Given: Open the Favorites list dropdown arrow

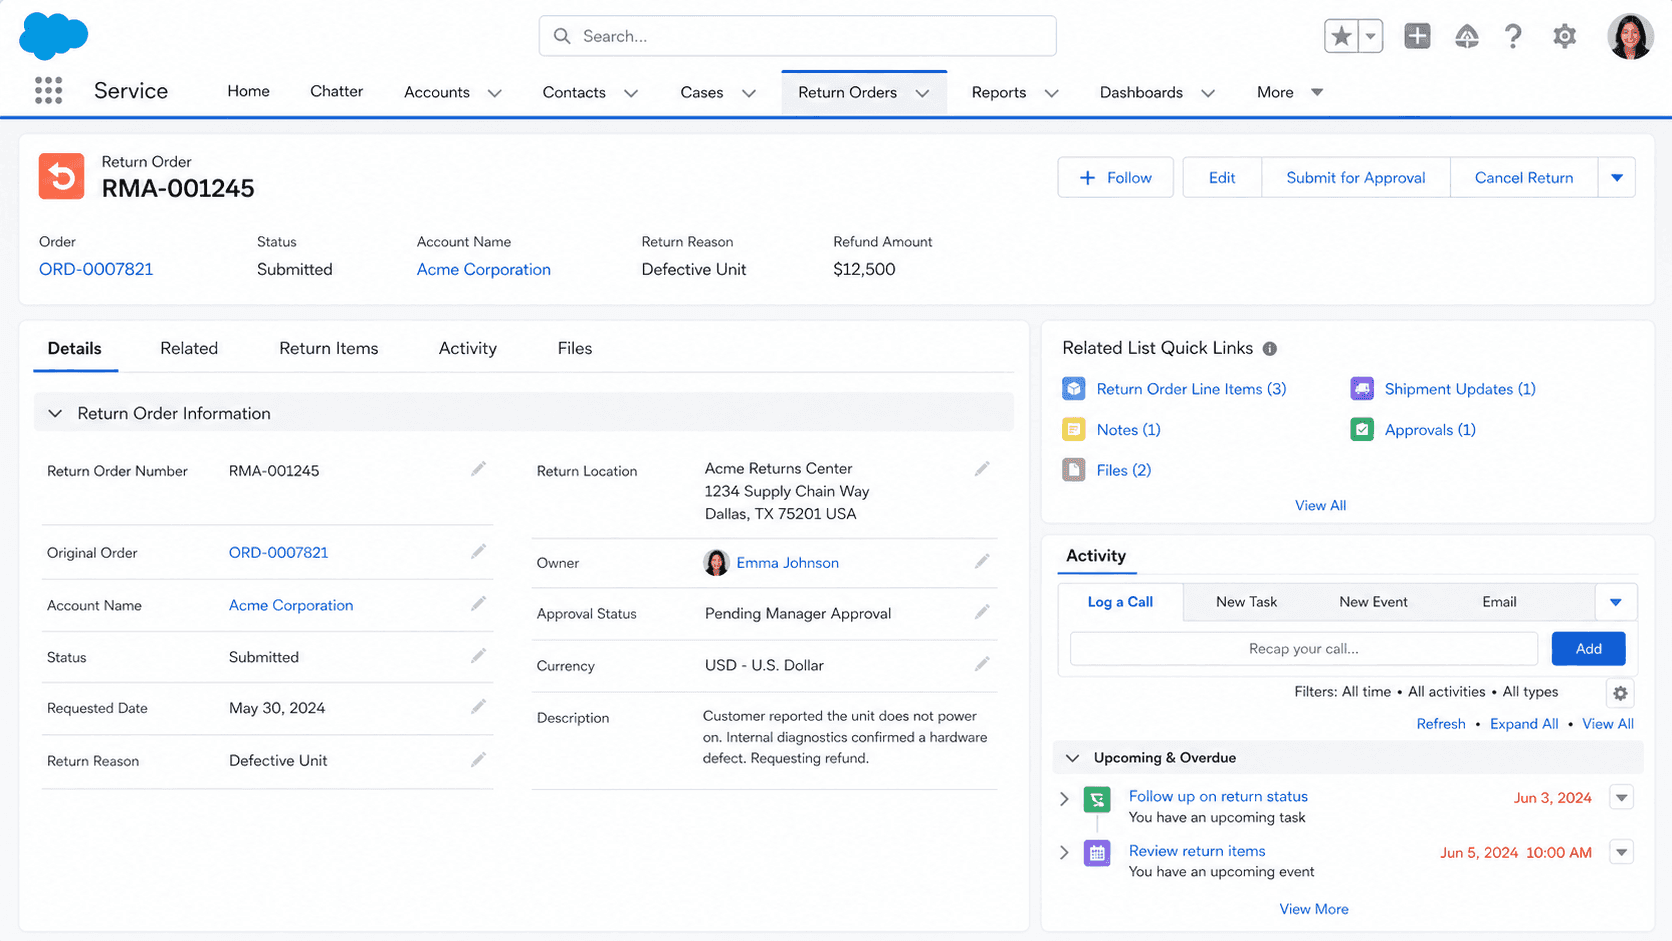Looking at the screenshot, I should tap(1371, 36).
